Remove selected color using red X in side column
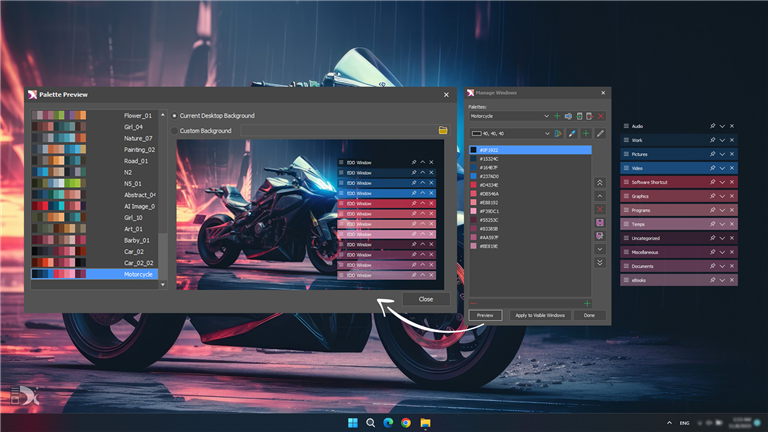 pyautogui.click(x=600, y=209)
